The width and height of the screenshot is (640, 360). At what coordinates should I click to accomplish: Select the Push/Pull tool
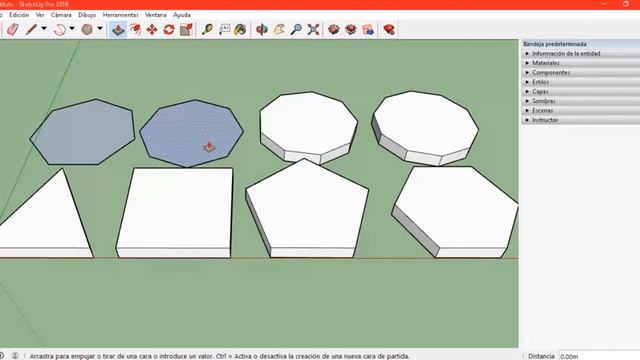[118, 29]
